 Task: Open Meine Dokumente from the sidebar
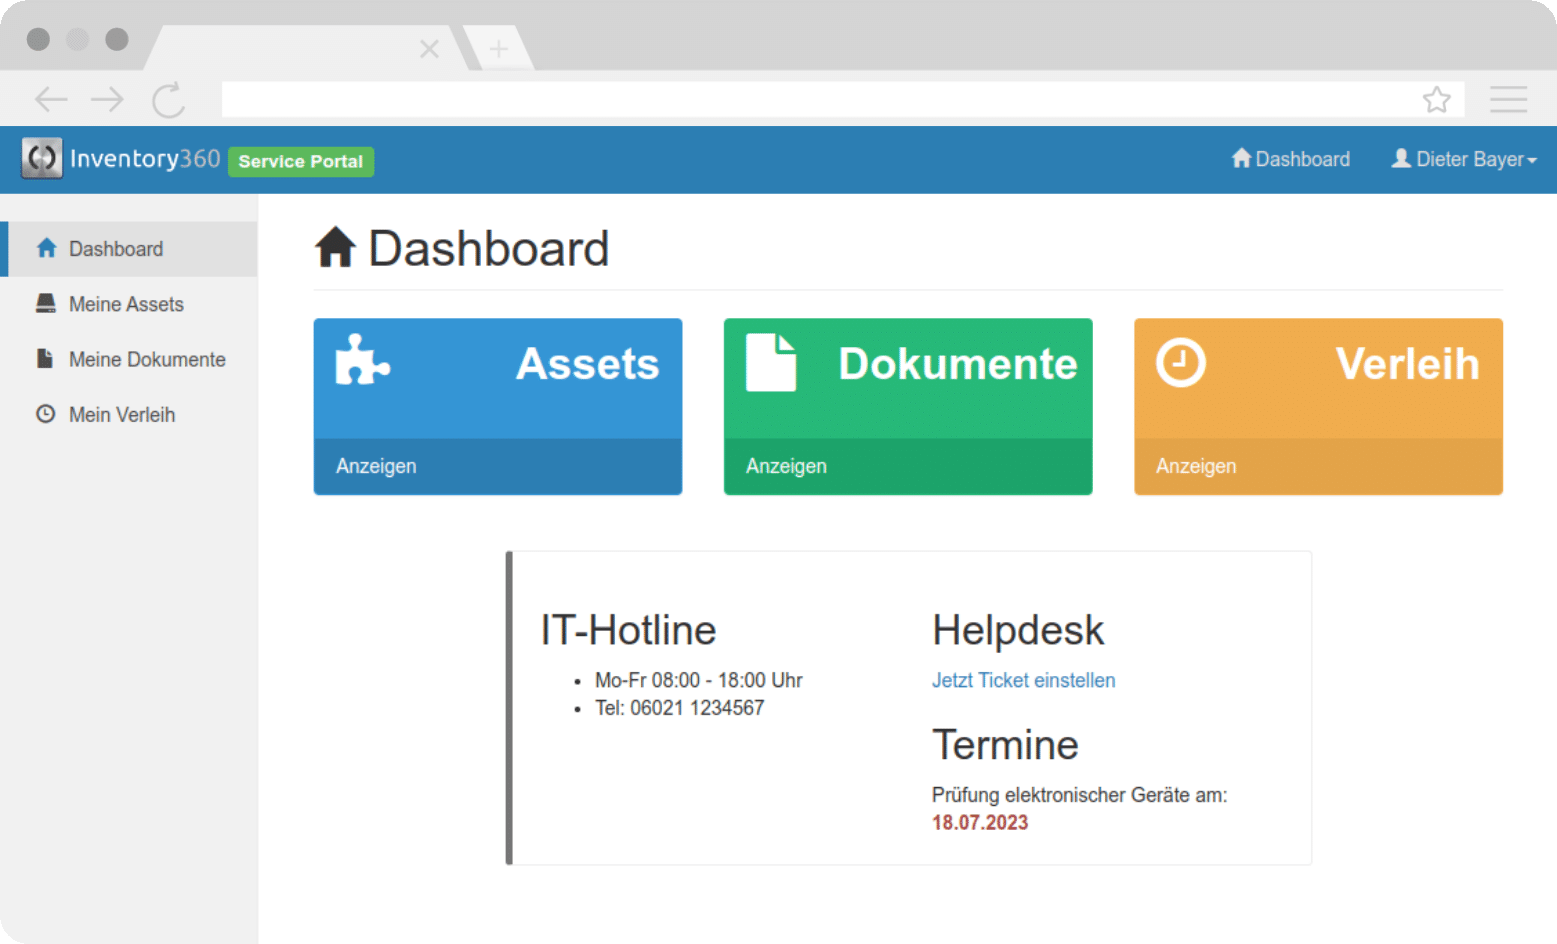[x=146, y=358]
